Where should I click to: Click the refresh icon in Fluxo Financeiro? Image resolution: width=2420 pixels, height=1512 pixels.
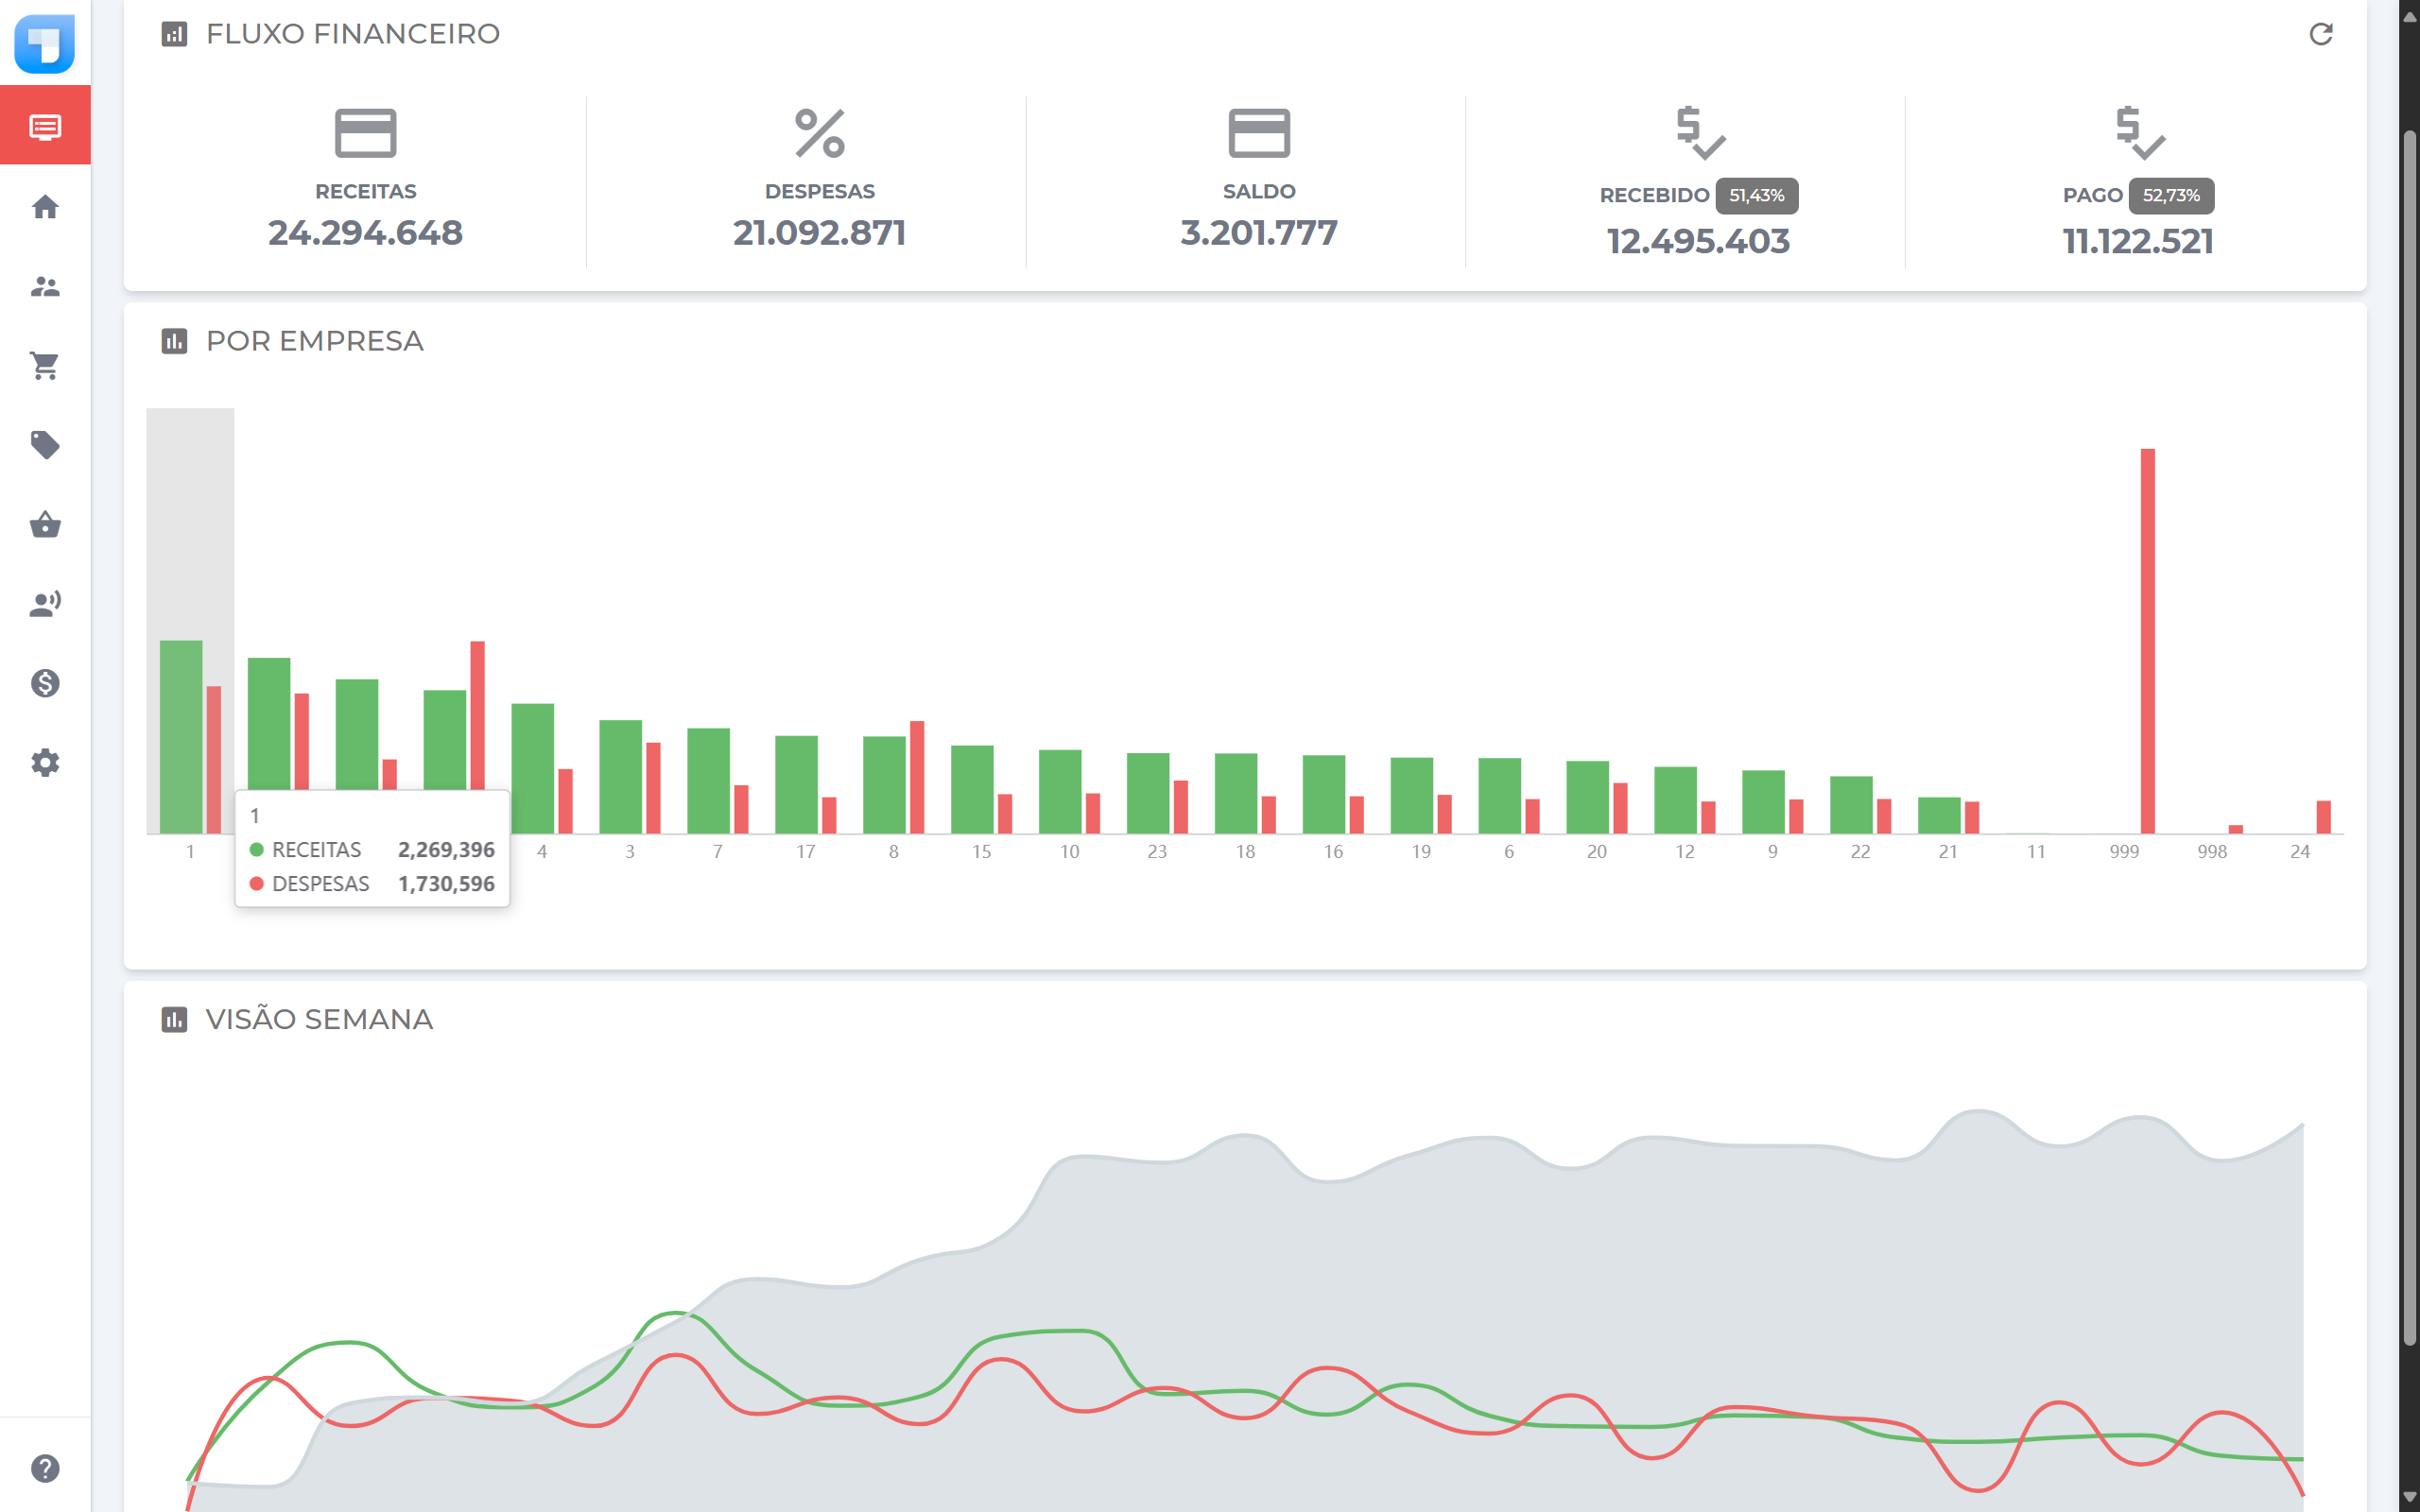[x=2320, y=35]
